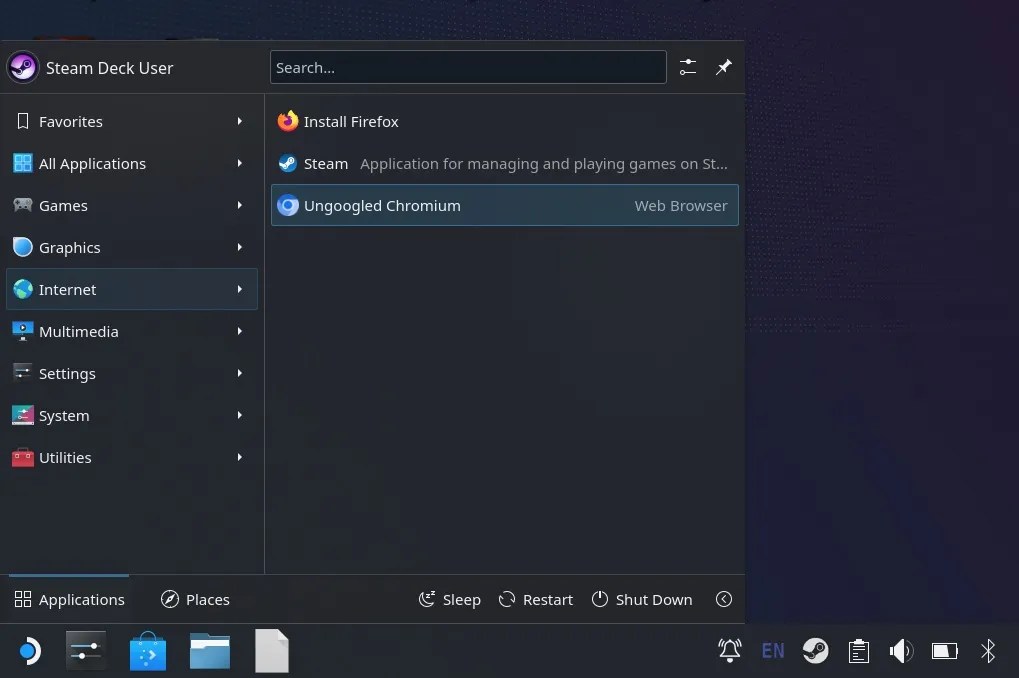
Task: Open the Dolphin file manager icon
Action: (x=209, y=651)
